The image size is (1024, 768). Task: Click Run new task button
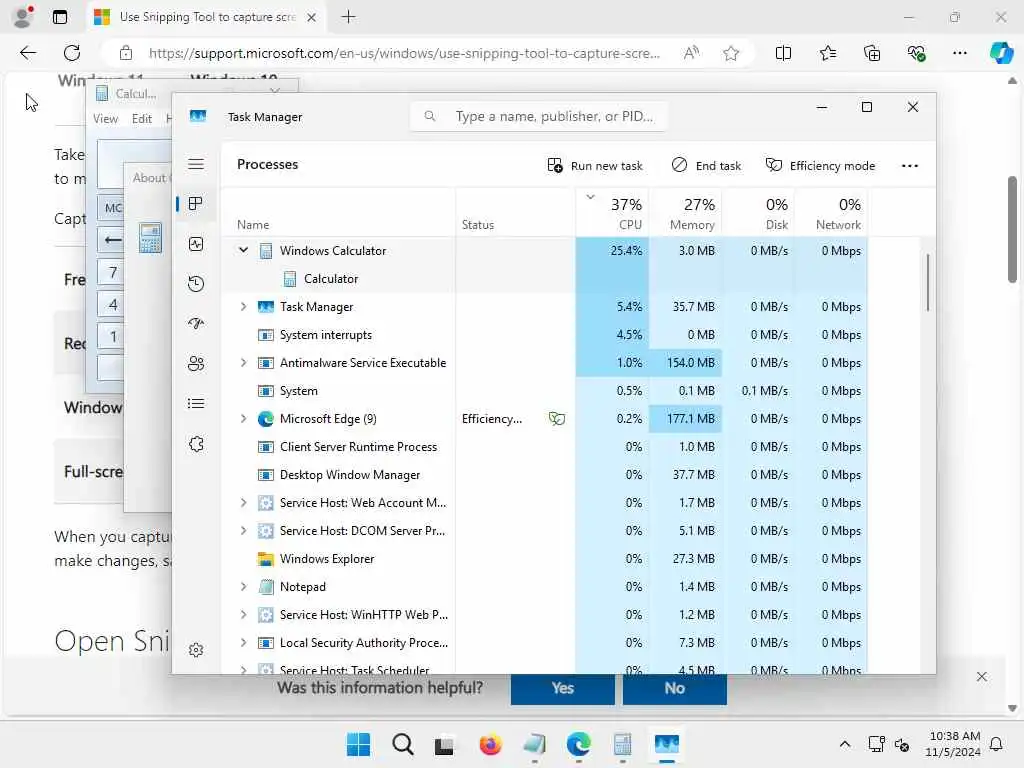tap(595, 165)
